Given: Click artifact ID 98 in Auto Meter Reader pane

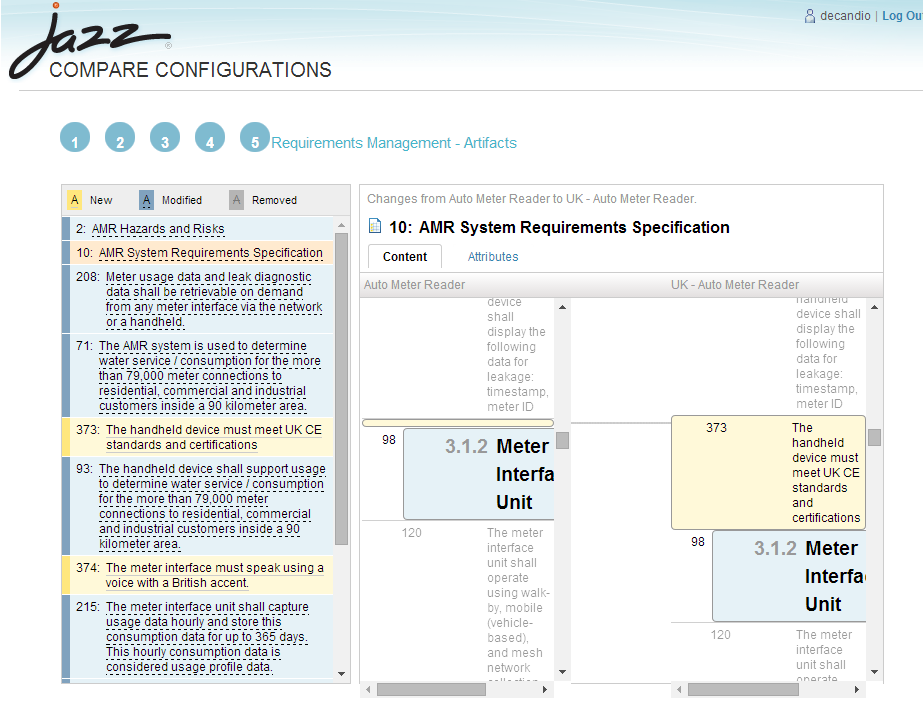Looking at the screenshot, I should click(x=389, y=440).
